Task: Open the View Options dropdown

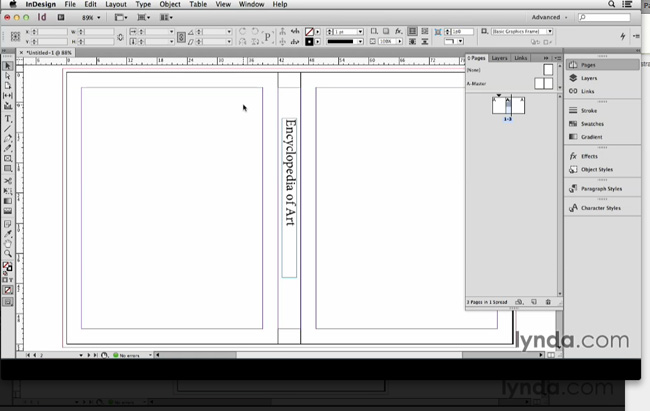Action: 121,17
